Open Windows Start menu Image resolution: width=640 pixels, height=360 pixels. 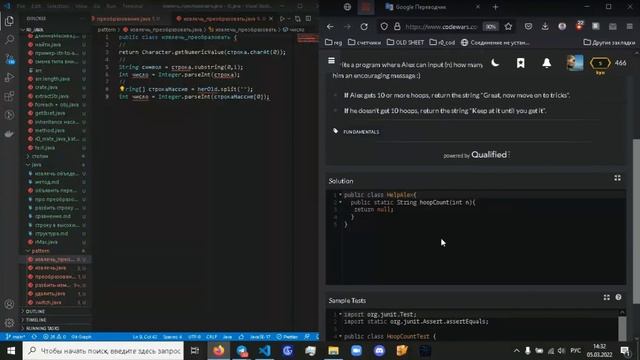(11, 351)
